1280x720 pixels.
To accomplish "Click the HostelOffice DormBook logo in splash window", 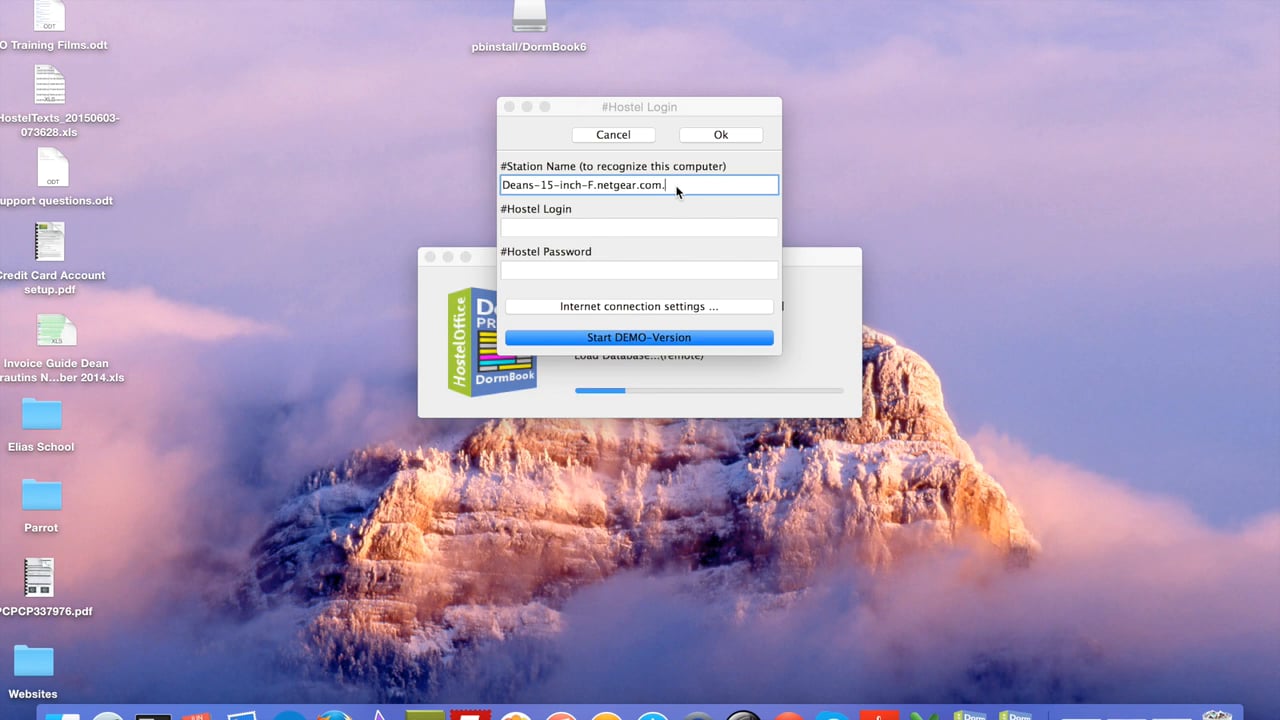I will pos(492,342).
